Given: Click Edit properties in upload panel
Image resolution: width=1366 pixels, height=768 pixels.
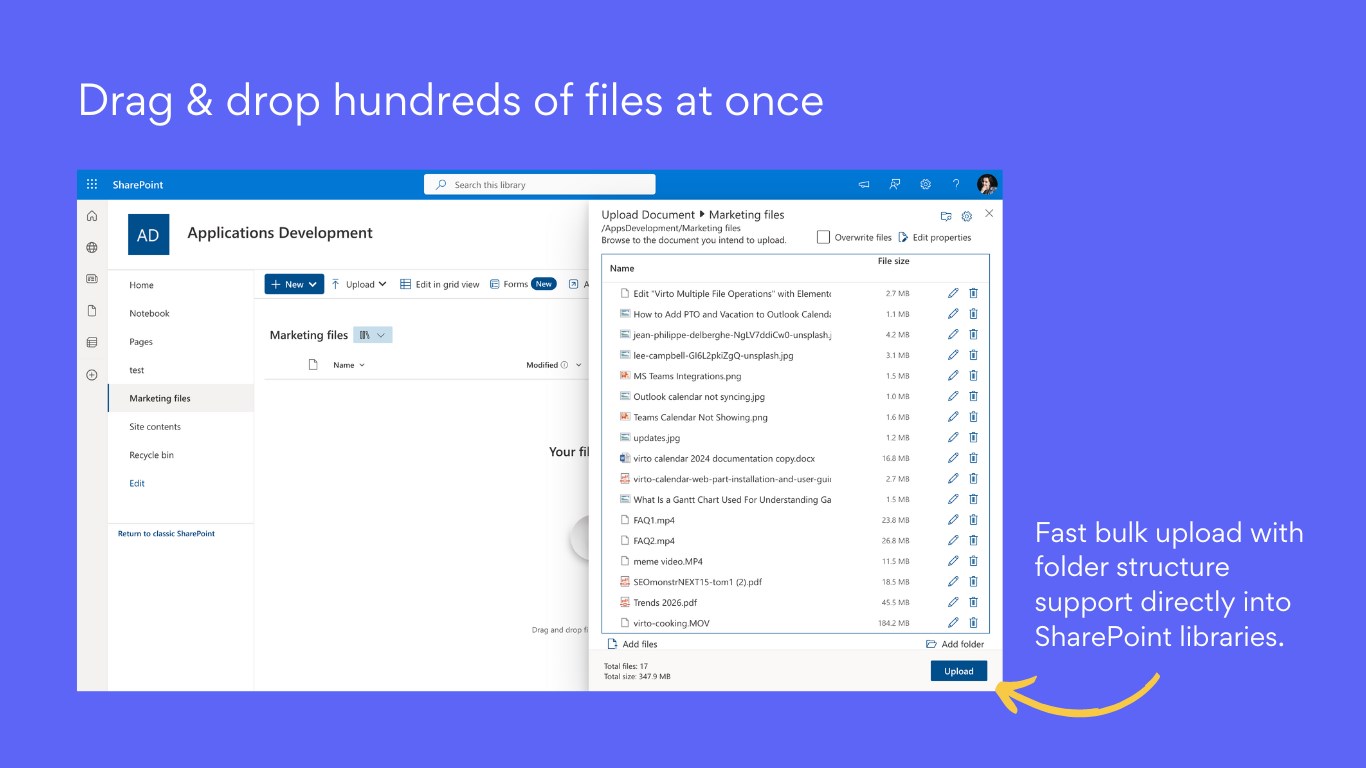Looking at the screenshot, I should [x=935, y=238].
